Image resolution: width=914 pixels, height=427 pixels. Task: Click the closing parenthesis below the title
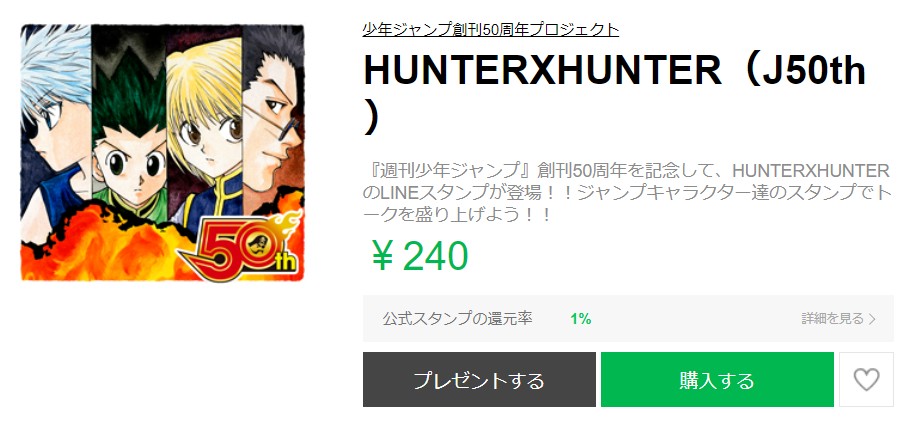[371, 119]
